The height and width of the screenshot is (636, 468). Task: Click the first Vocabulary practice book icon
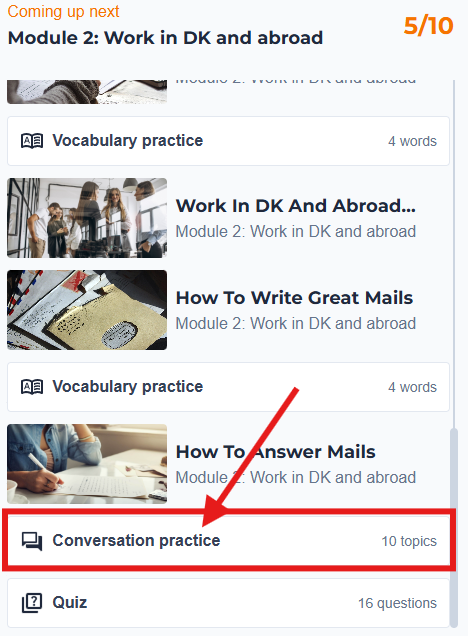pyautogui.click(x=32, y=141)
